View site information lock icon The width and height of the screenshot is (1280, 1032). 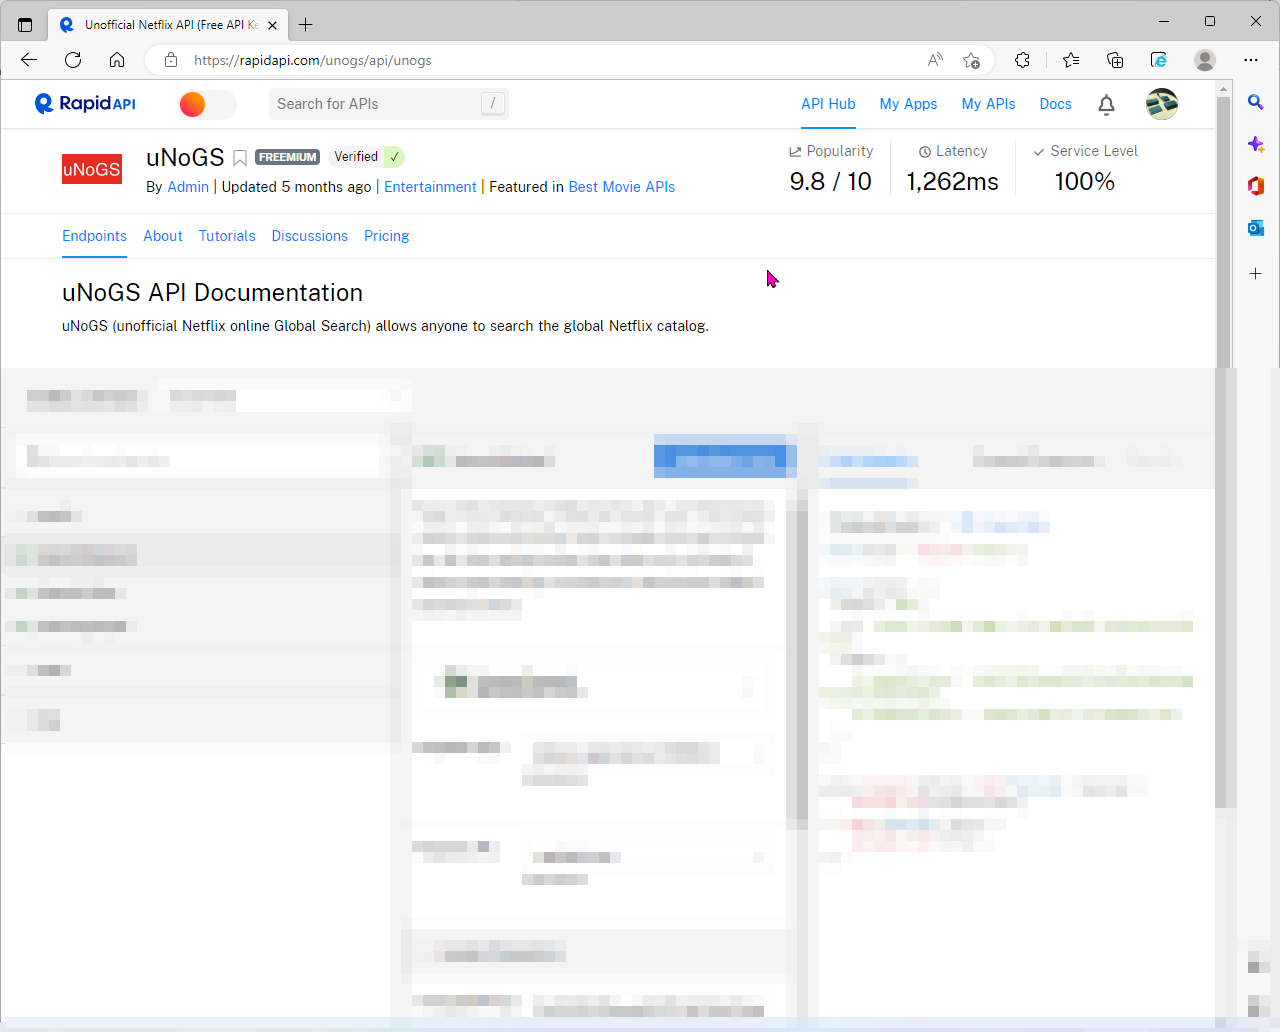(171, 60)
